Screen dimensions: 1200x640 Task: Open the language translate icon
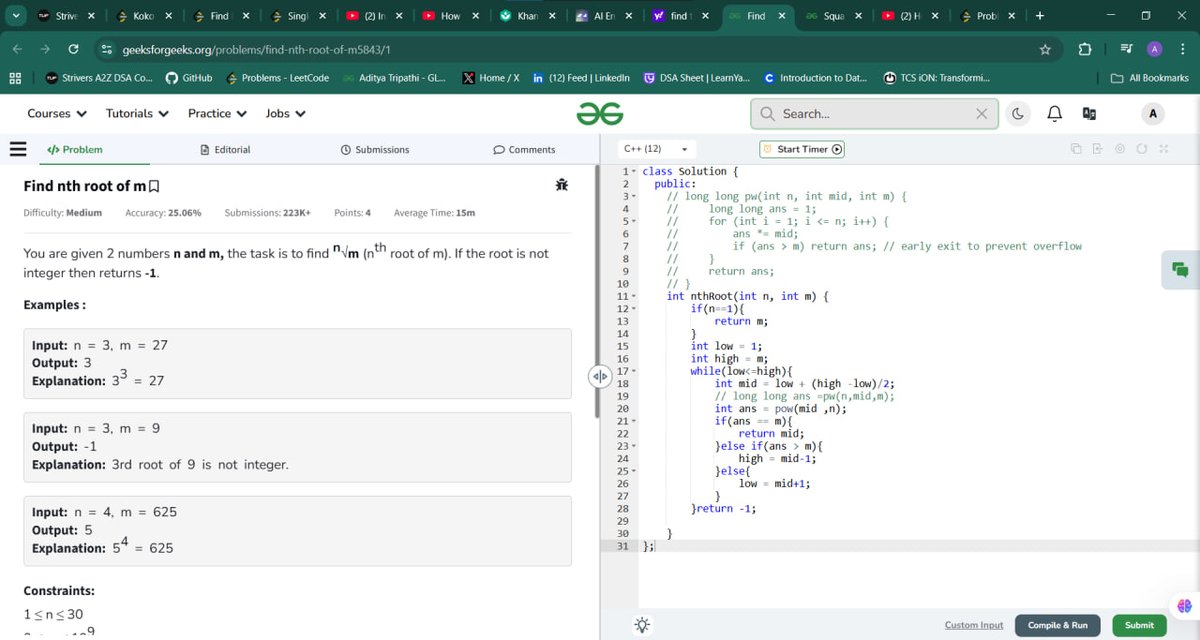click(1089, 114)
